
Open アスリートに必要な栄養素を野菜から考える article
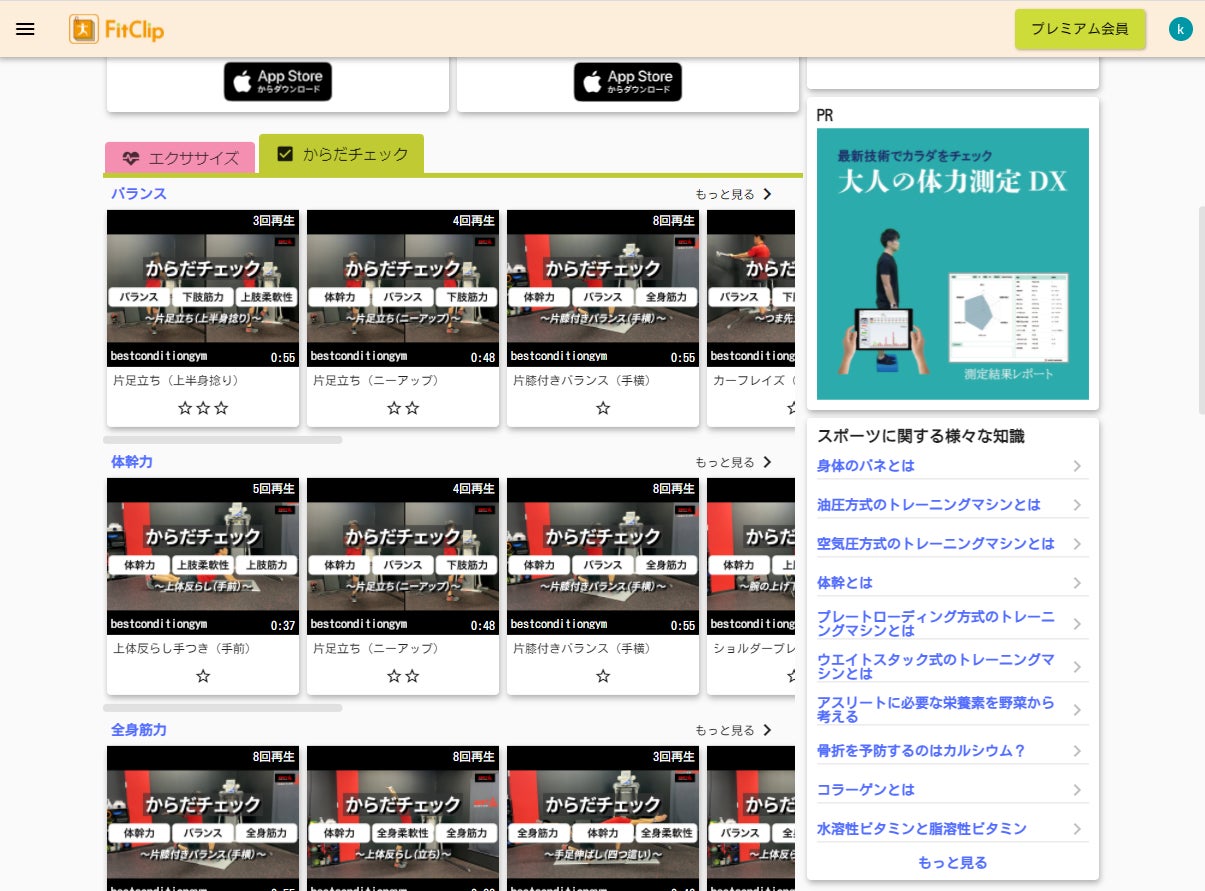(x=936, y=710)
